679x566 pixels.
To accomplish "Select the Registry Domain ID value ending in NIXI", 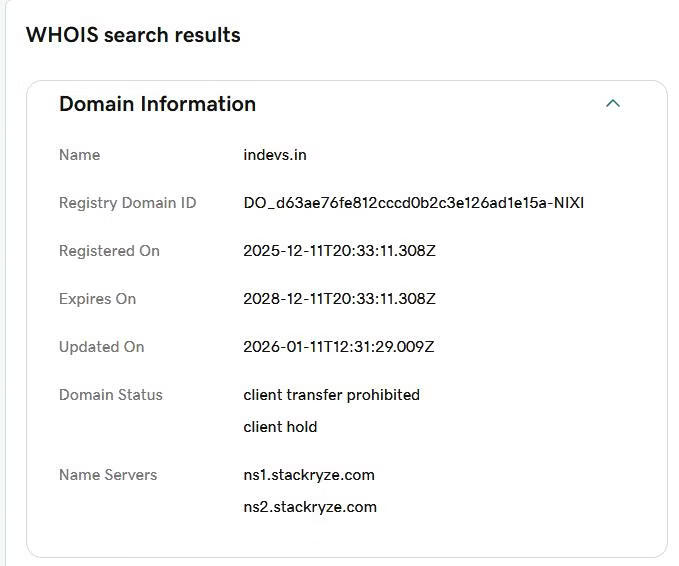I will click(413, 203).
